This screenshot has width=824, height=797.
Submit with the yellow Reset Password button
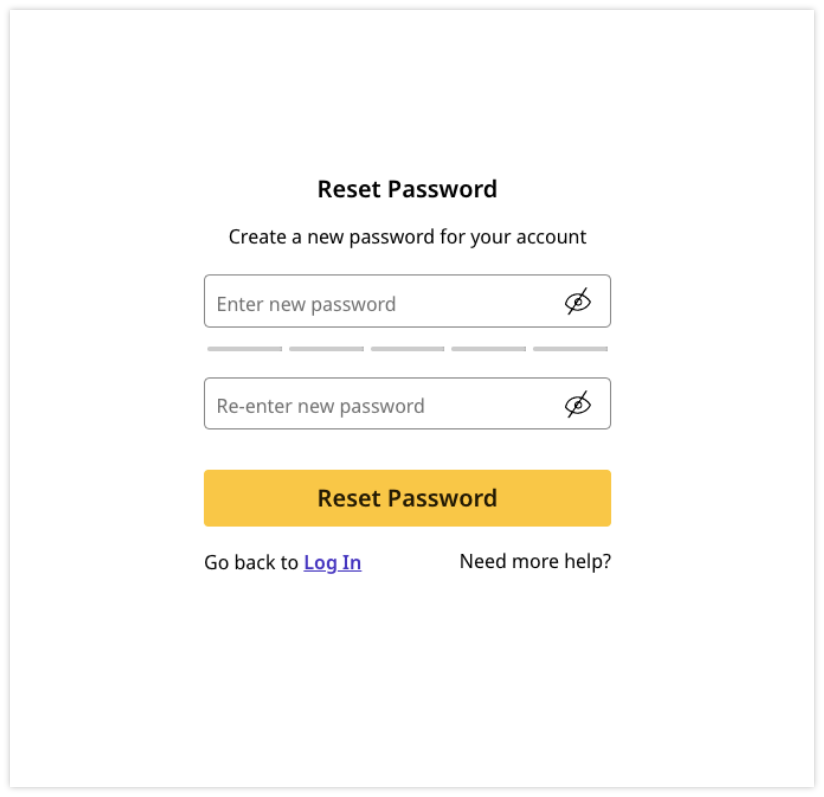pos(407,498)
